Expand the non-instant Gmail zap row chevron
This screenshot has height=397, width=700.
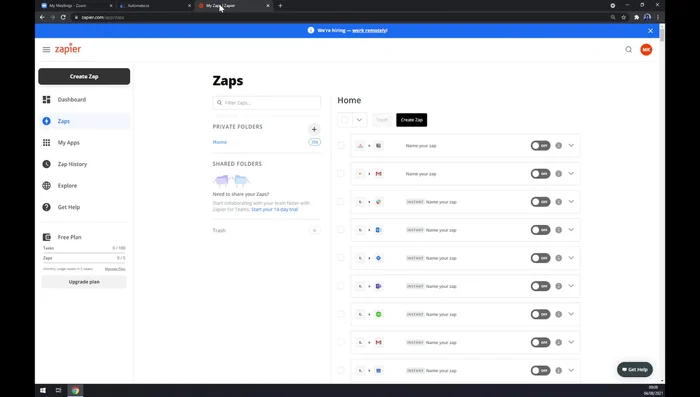coord(571,174)
